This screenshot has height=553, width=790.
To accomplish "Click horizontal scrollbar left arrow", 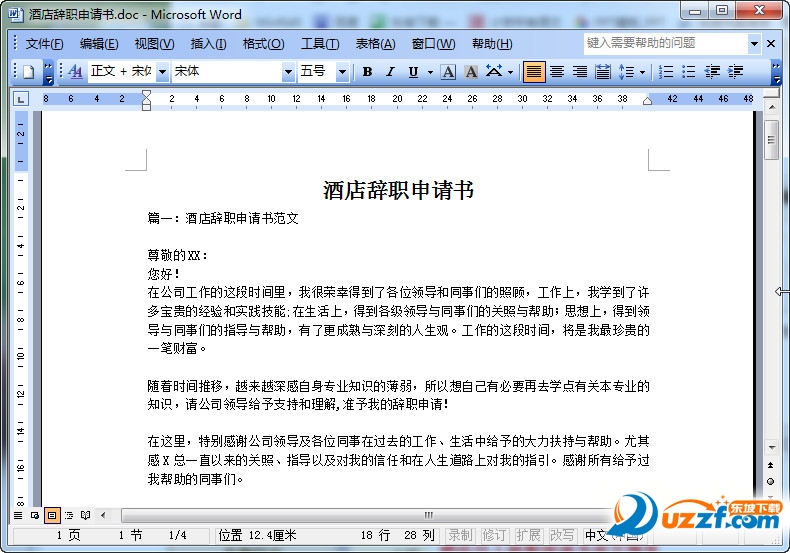I will (103, 515).
